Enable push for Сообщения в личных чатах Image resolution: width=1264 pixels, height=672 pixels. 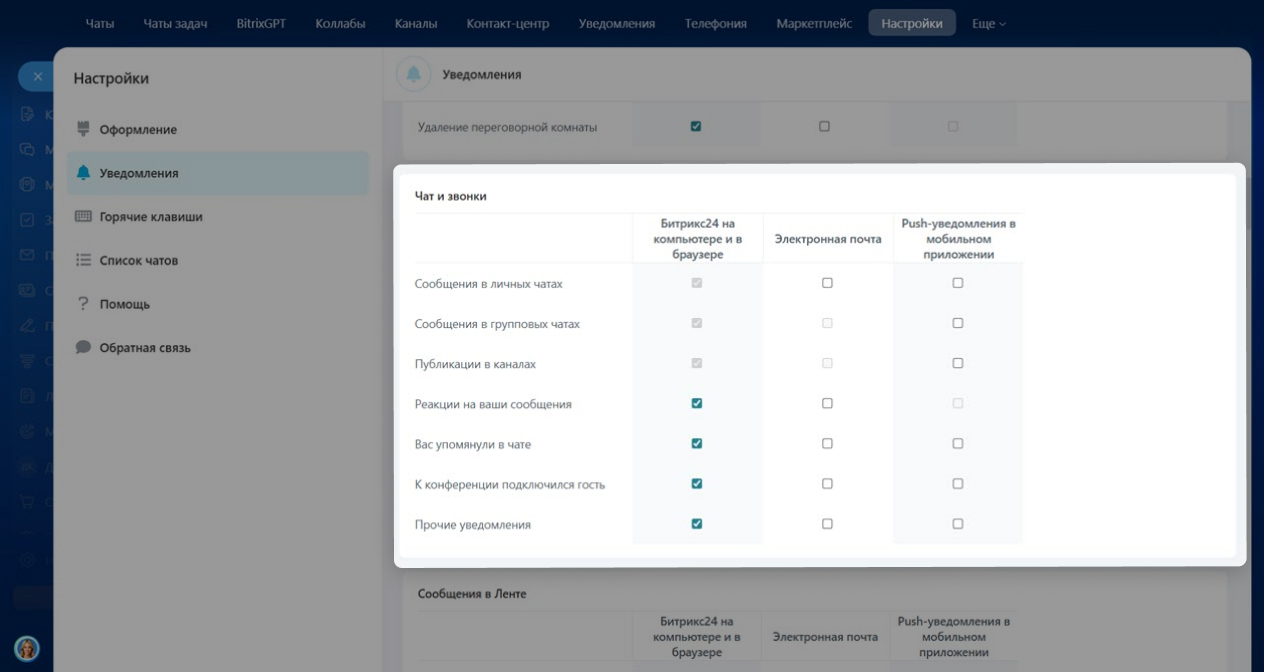click(x=958, y=283)
